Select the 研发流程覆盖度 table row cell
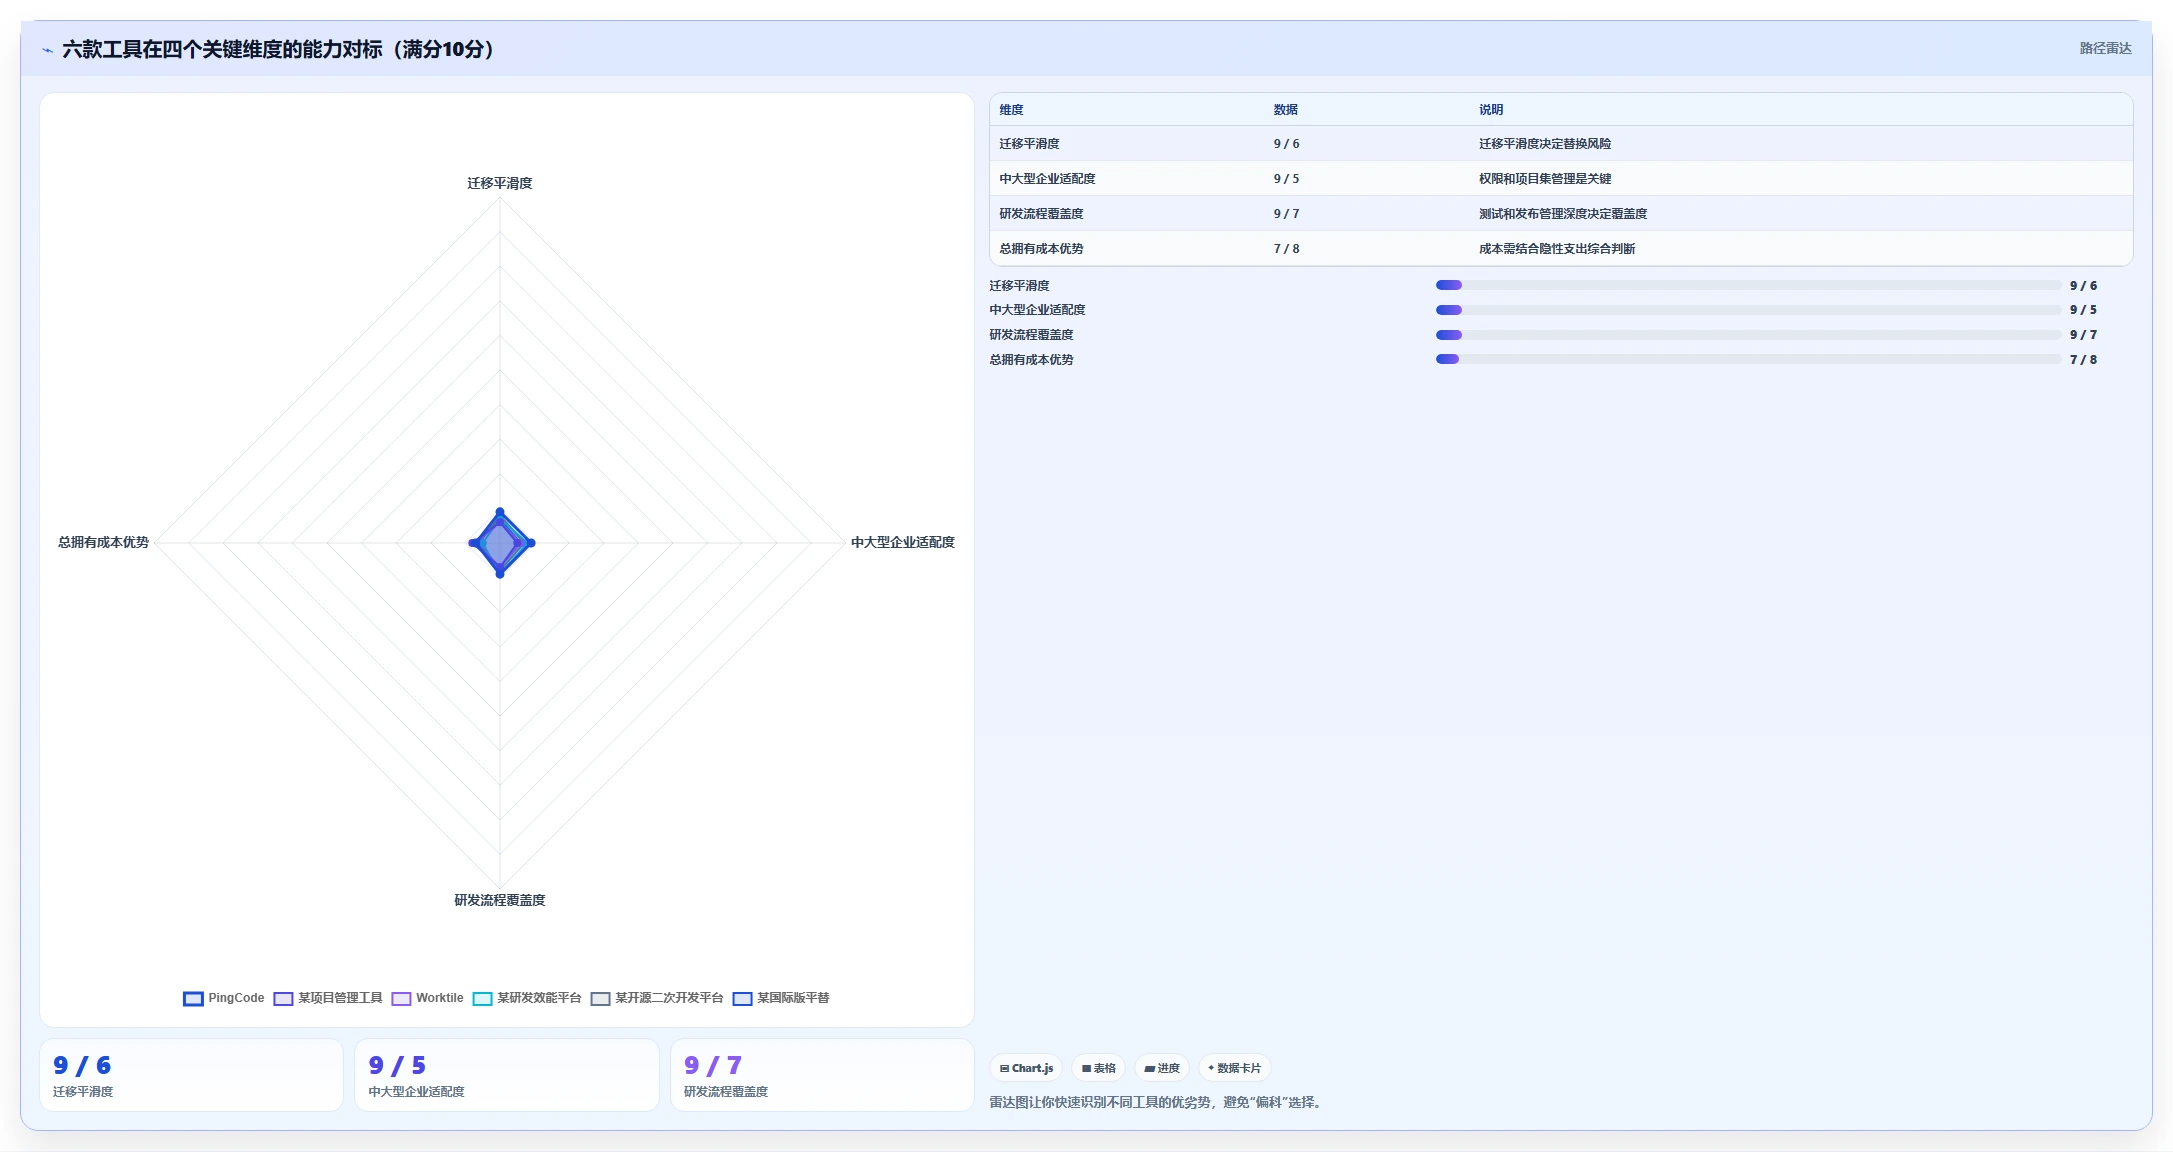This screenshot has width=2173, height=1152. (x=1041, y=214)
